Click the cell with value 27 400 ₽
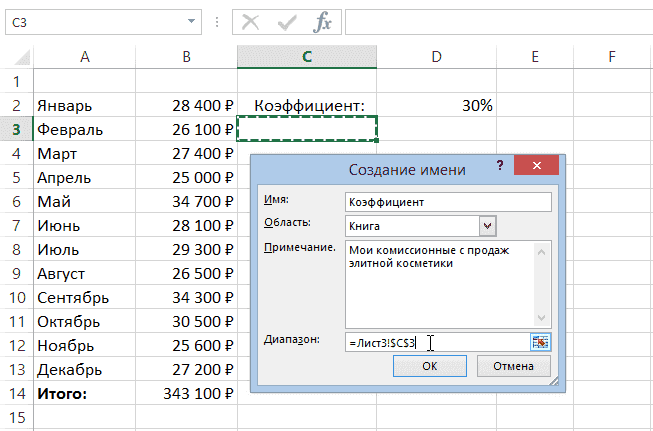Image resolution: width=653 pixels, height=431 pixels. pos(186,154)
